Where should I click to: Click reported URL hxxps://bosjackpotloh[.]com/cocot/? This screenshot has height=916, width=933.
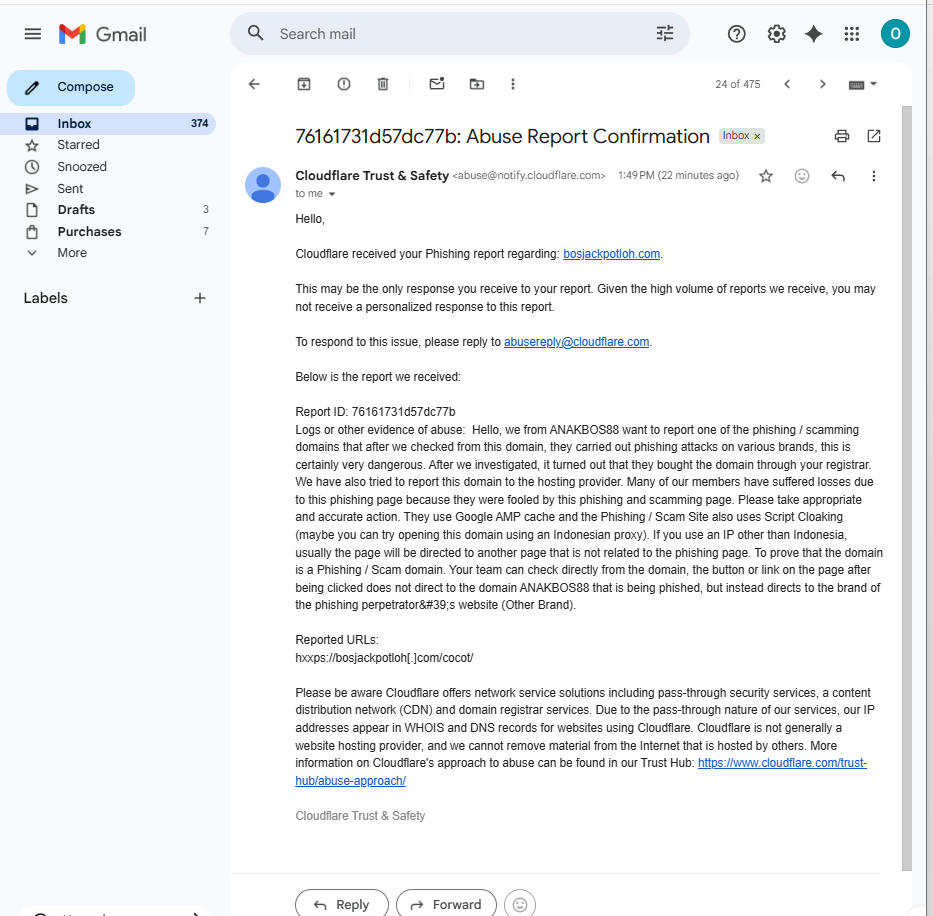(384, 658)
